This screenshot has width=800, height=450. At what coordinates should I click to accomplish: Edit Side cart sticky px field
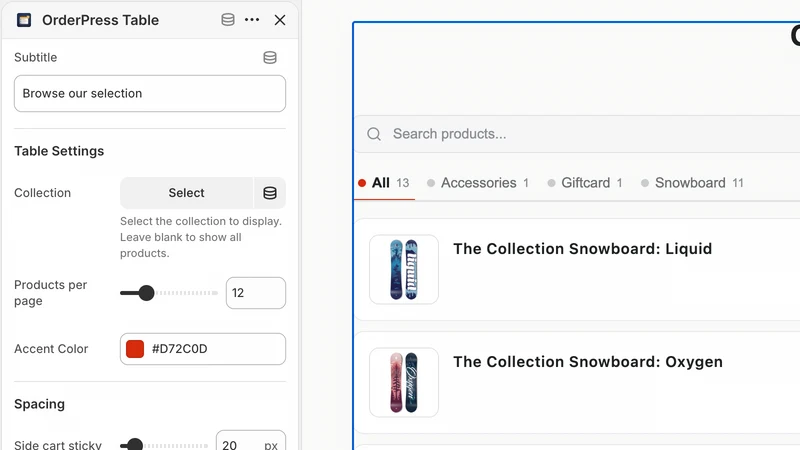pos(251,442)
